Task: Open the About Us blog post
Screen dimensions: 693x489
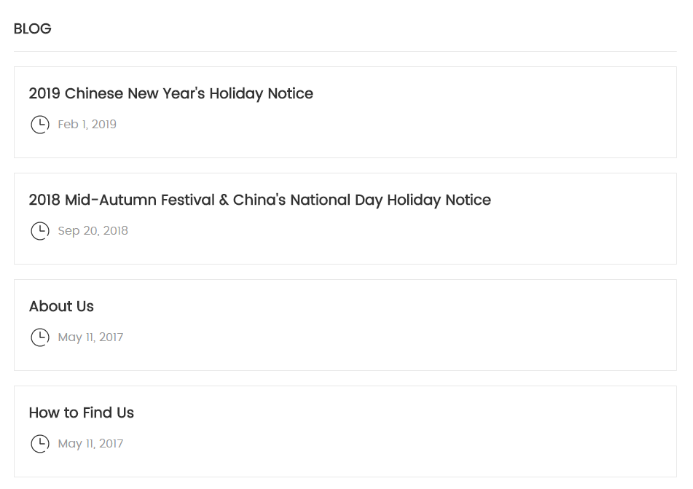Action: point(61,306)
